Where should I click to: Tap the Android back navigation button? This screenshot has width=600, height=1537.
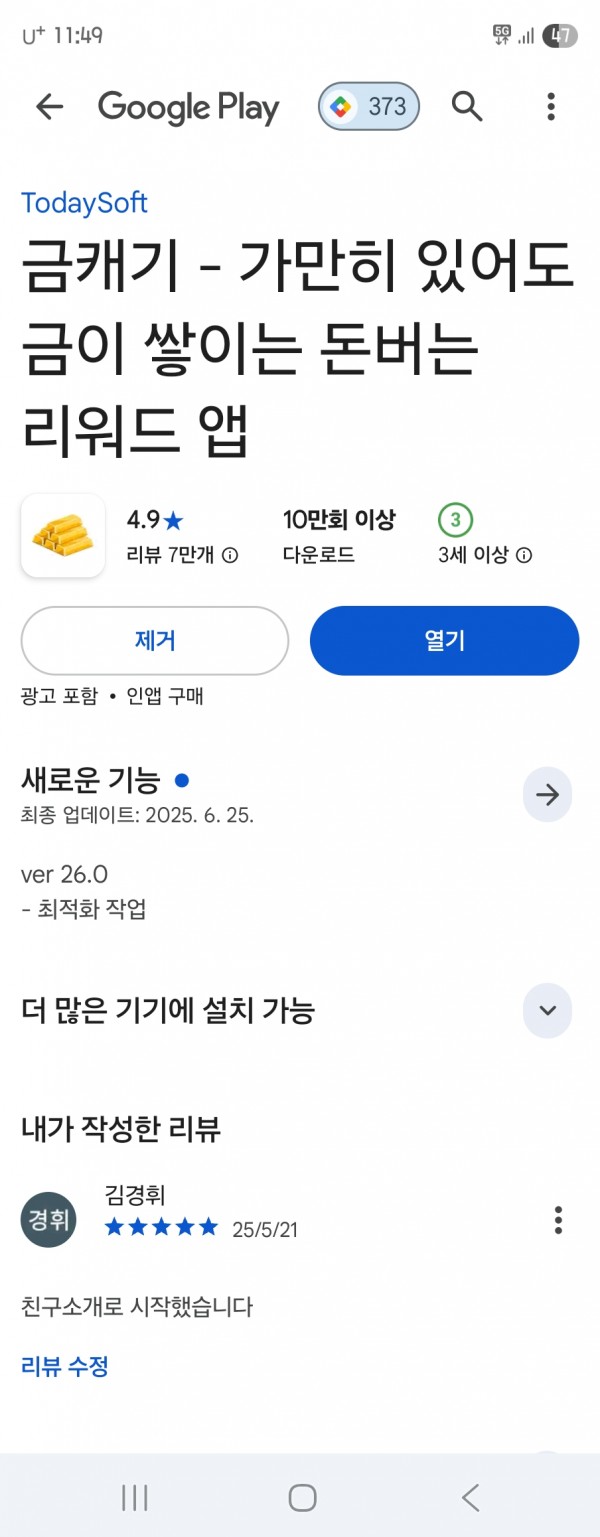point(470,1497)
